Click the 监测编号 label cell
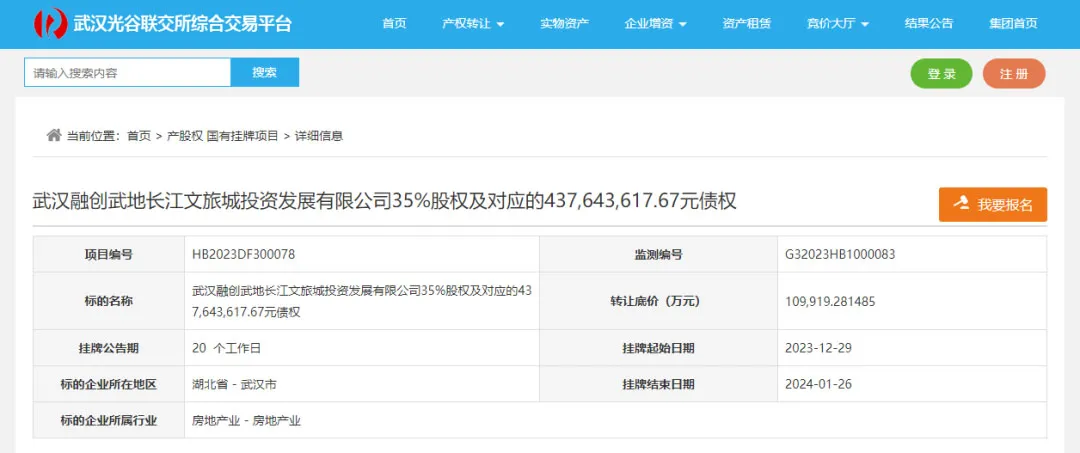The height and width of the screenshot is (453, 1080). click(658, 254)
